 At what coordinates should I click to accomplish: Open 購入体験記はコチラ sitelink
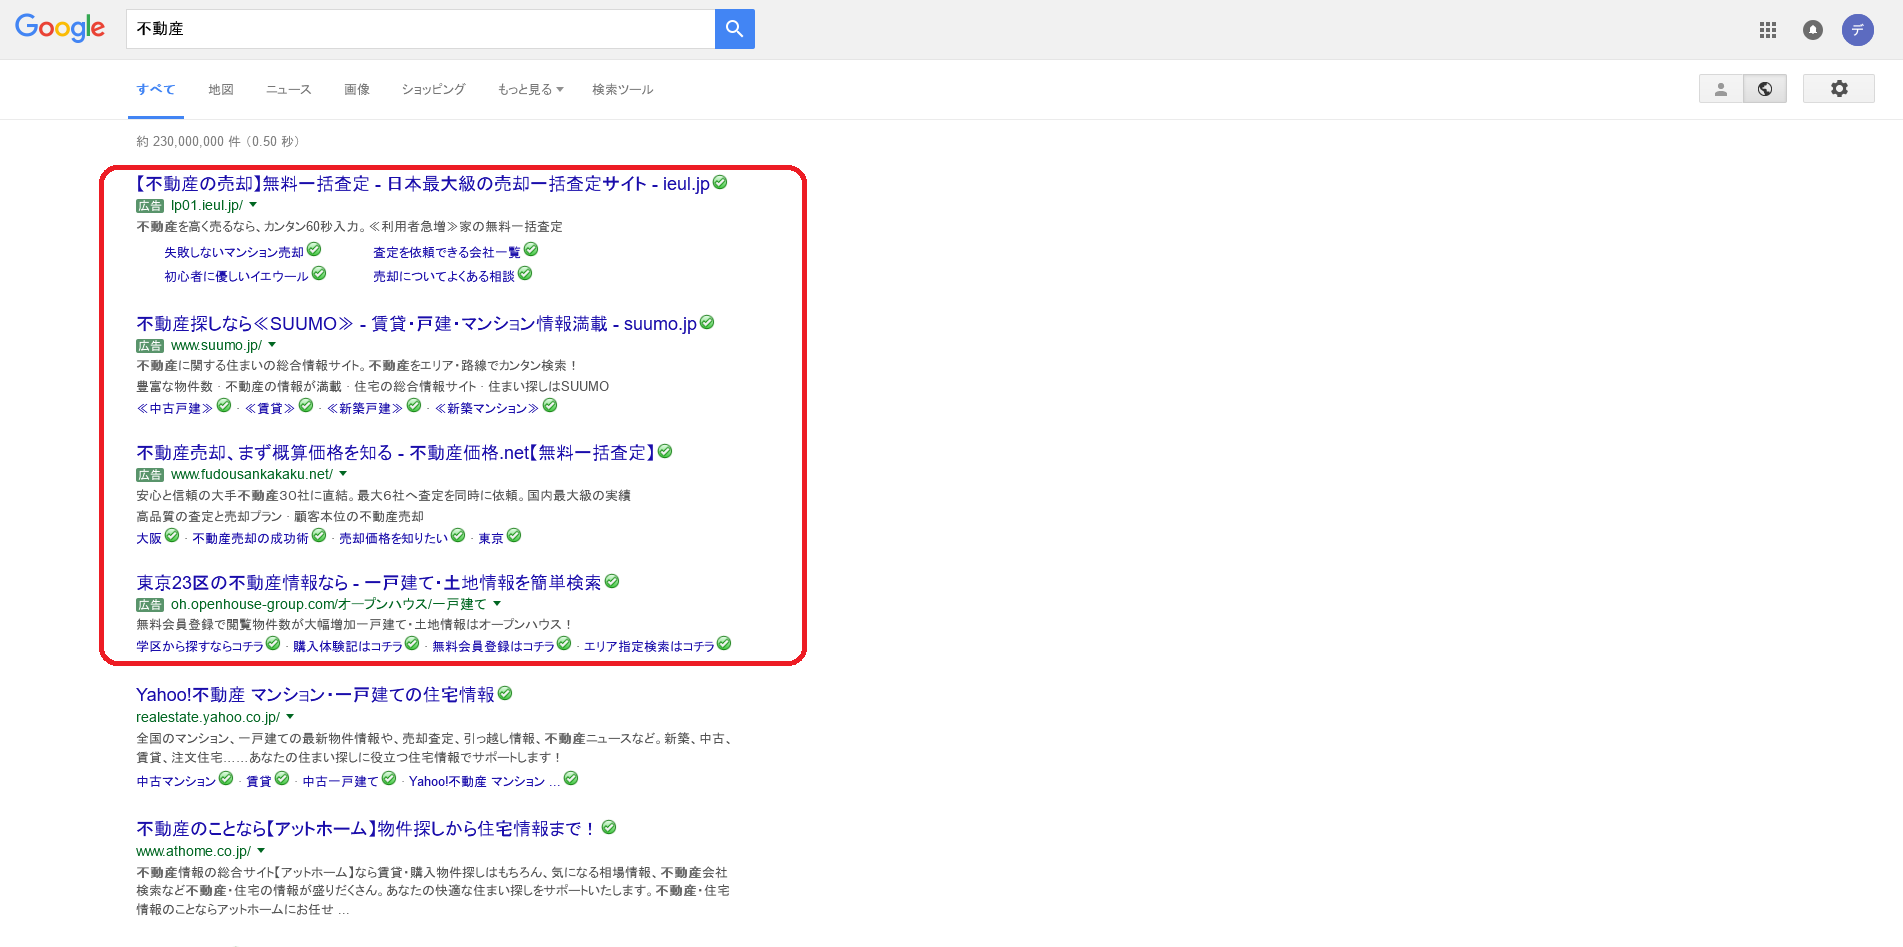tap(348, 647)
